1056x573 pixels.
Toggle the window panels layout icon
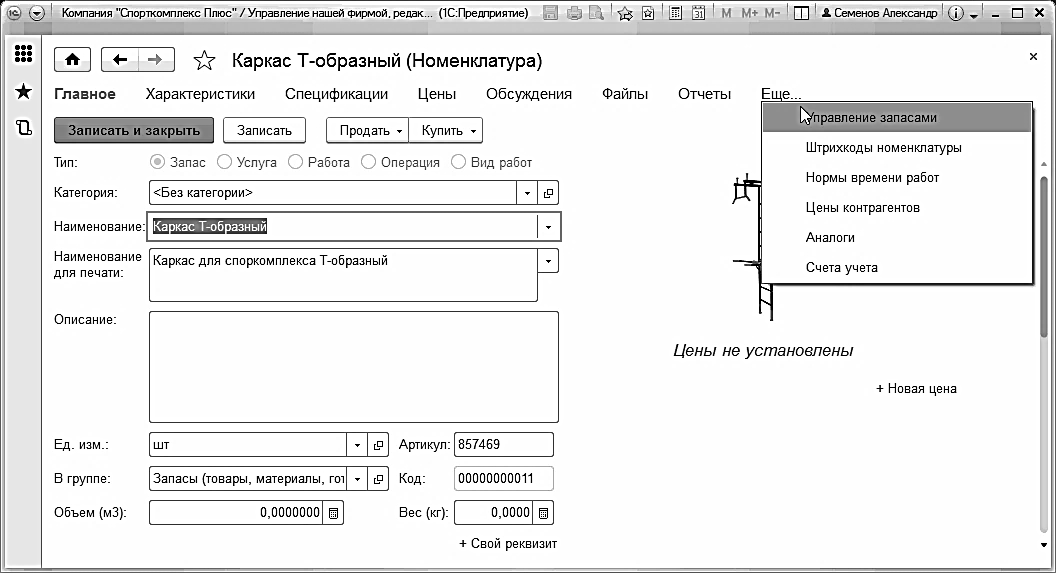click(x=801, y=13)
